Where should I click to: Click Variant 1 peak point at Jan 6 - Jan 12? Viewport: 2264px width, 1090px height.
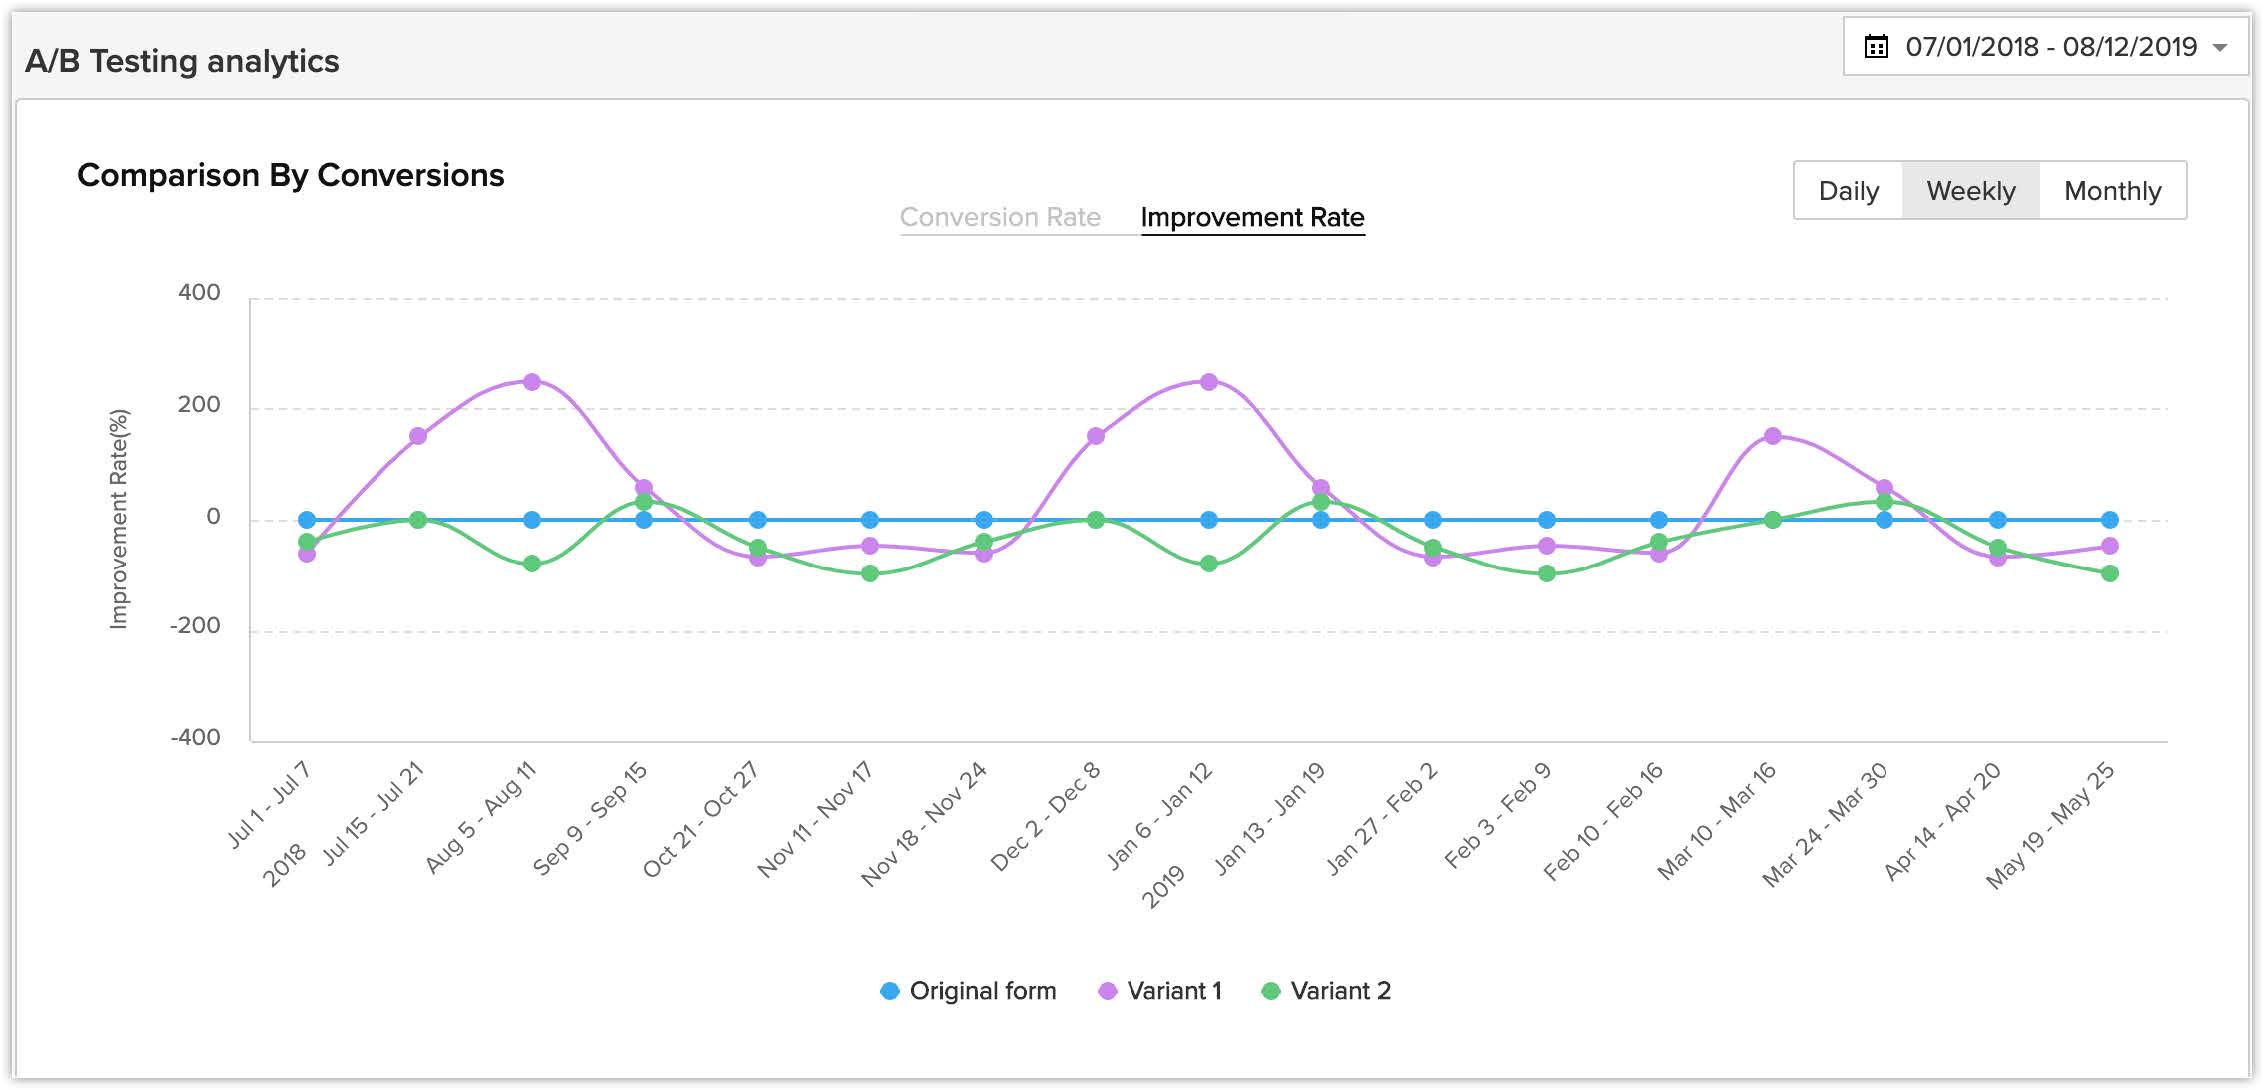pos(1209,382)
